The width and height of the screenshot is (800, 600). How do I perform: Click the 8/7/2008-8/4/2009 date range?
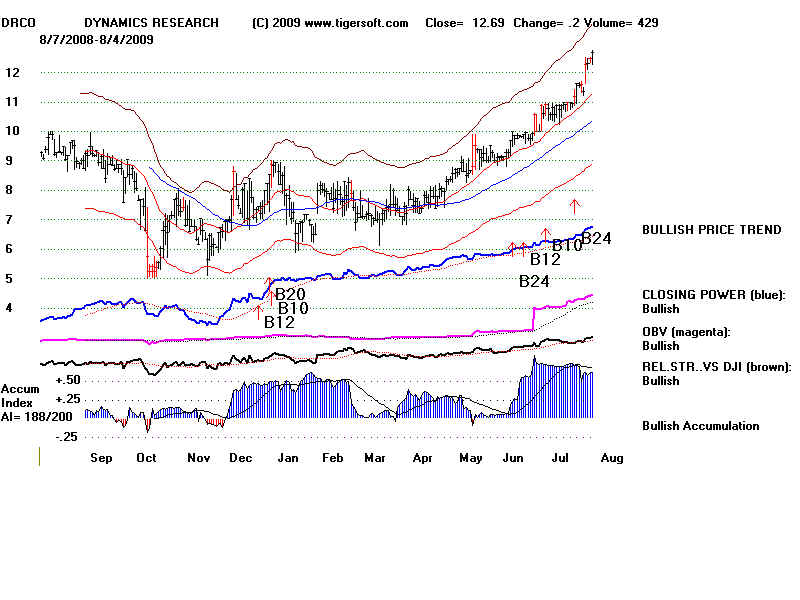click(96, 40)
